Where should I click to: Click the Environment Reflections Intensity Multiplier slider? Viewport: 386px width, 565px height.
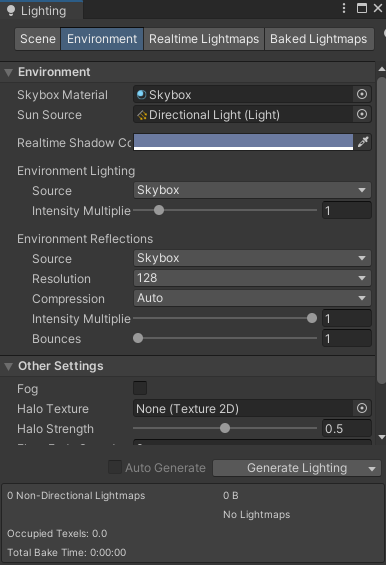[225, 318]
